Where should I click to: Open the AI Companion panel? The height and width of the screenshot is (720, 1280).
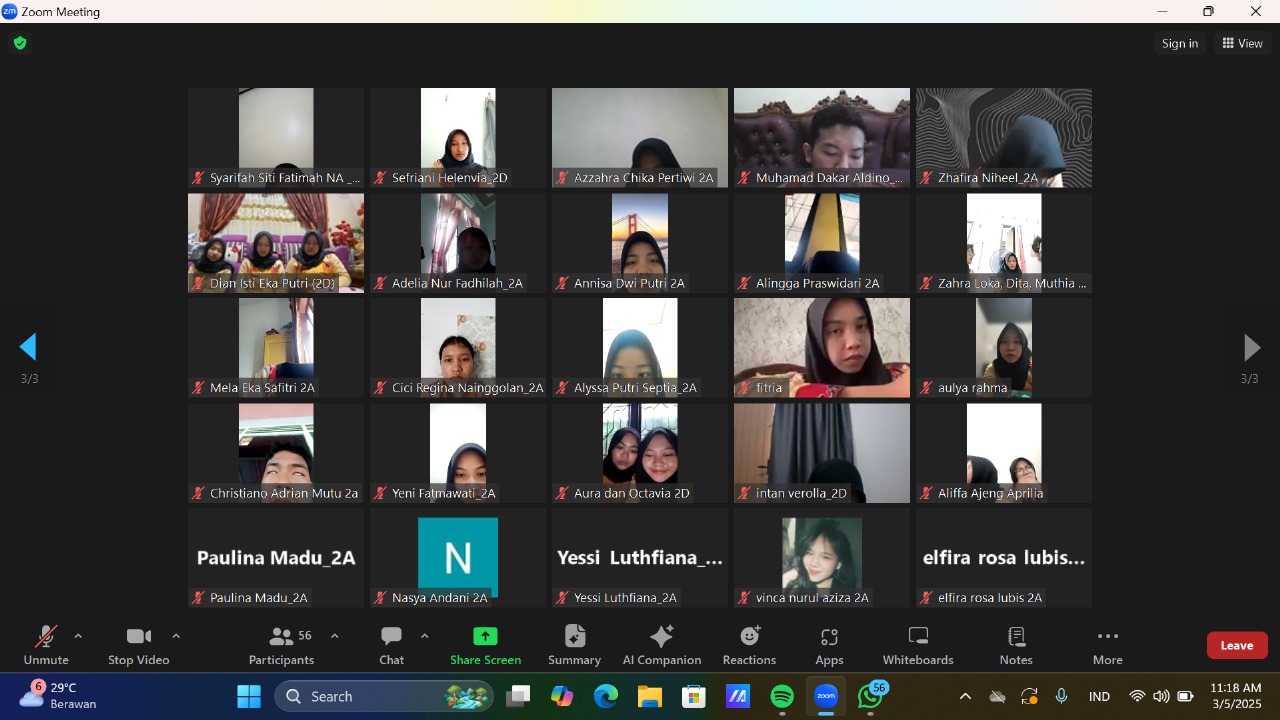[661, 645]
